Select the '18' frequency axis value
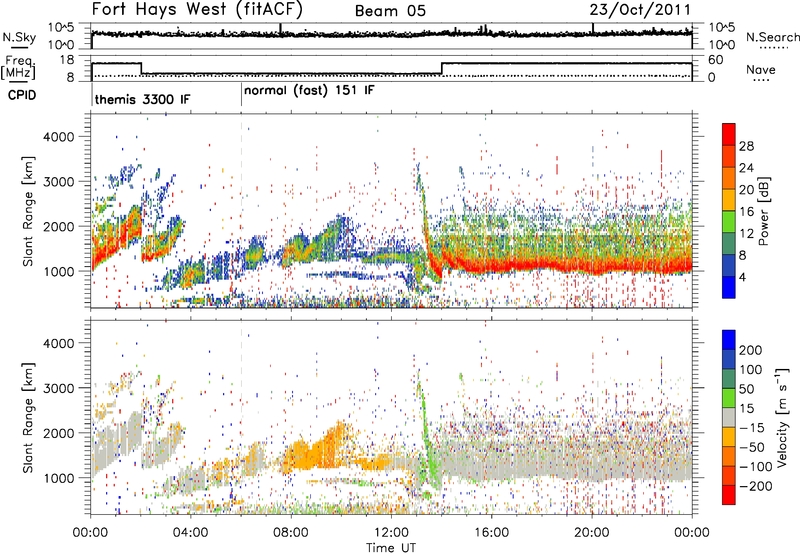This screenshot has height=554, width=800. pos(66,60)
